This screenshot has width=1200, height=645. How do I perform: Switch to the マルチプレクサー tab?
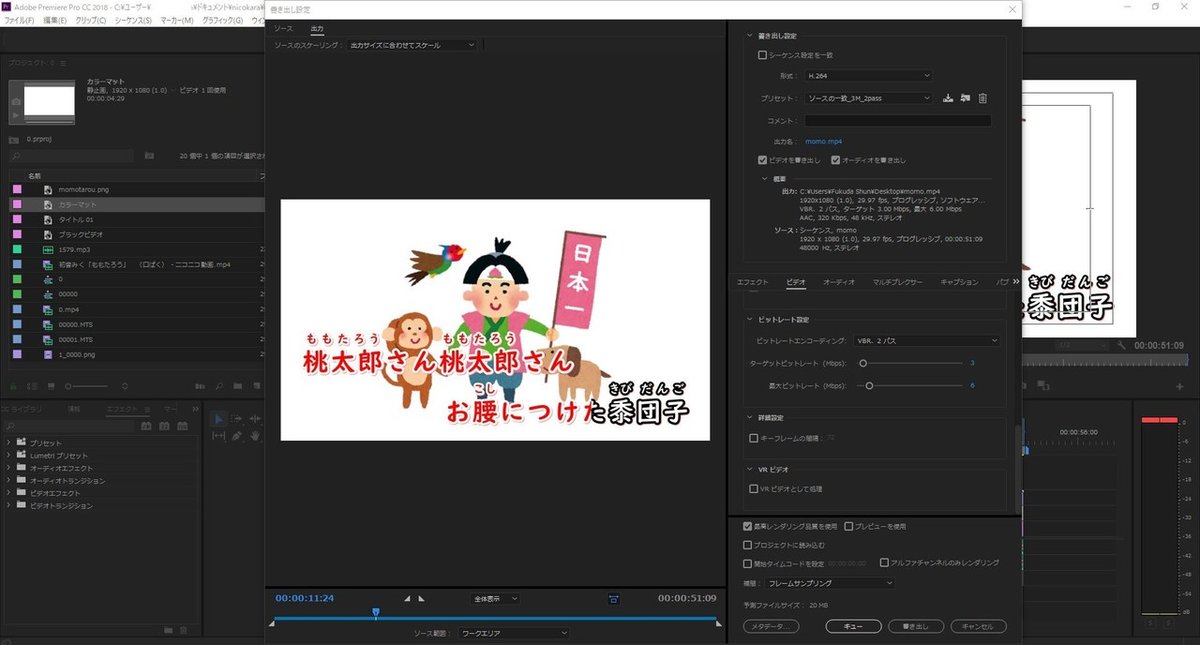pos(897,282)
